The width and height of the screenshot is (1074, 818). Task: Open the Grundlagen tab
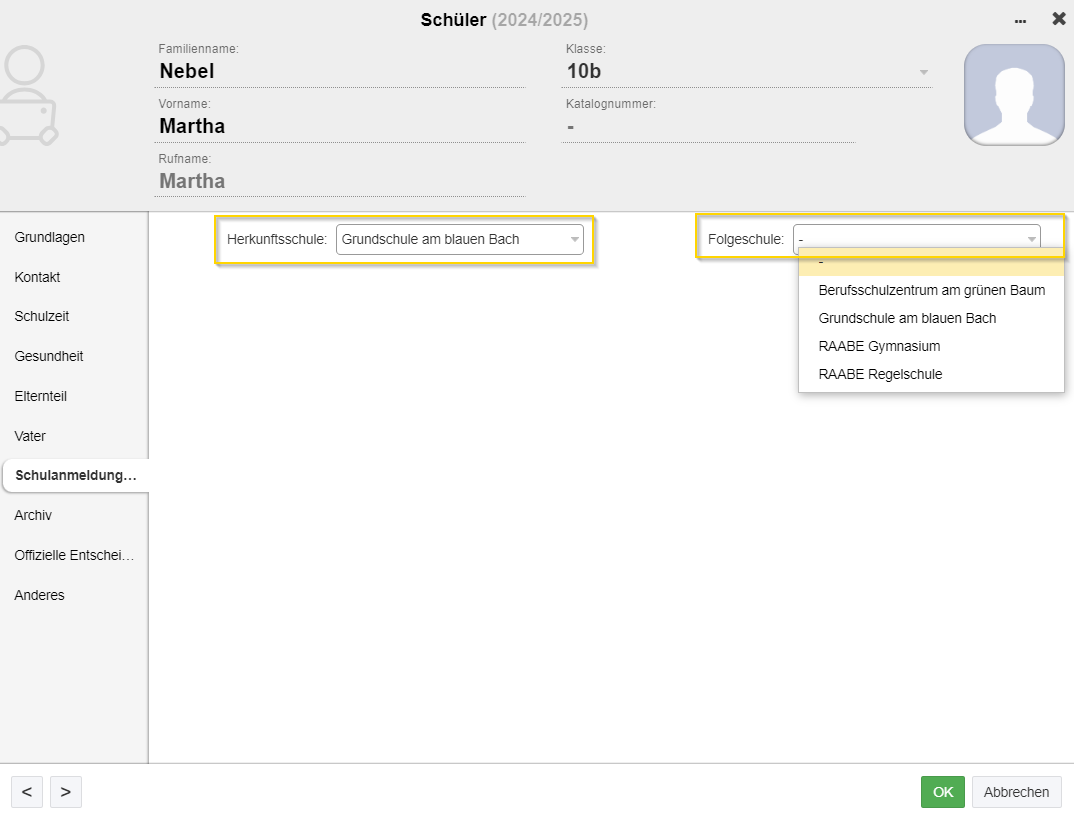click(x=49, y=237)
